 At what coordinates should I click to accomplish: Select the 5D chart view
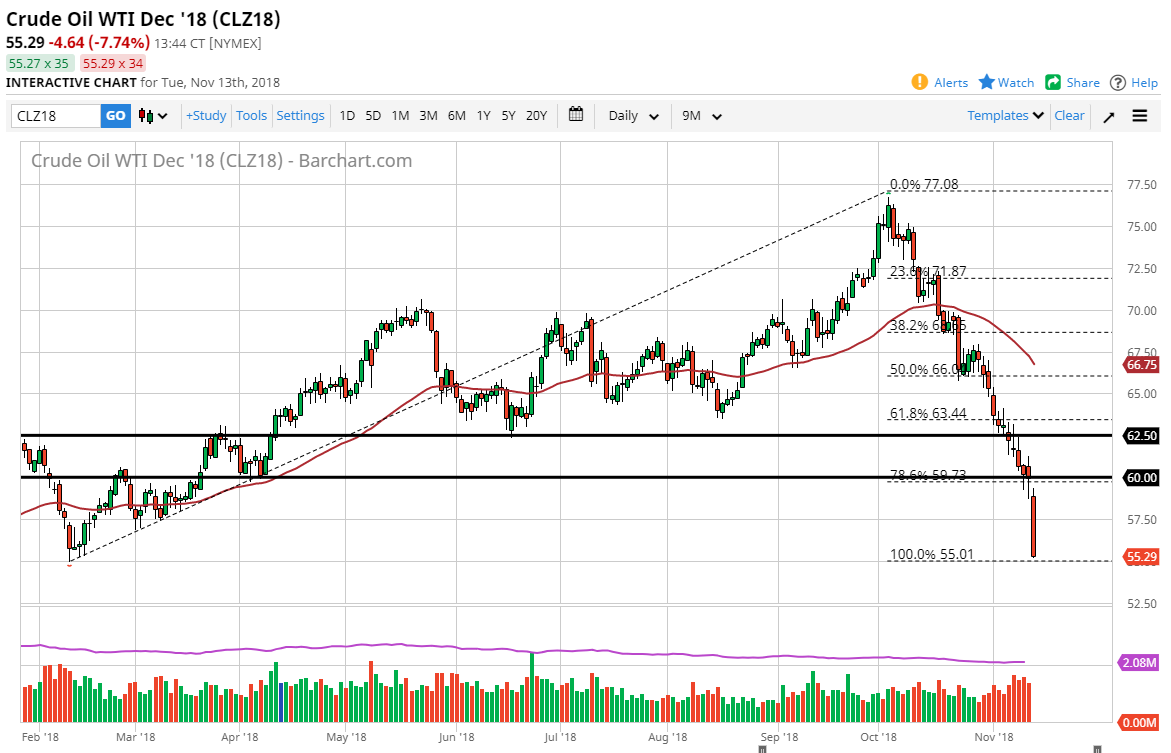click(x=372, y=115)
